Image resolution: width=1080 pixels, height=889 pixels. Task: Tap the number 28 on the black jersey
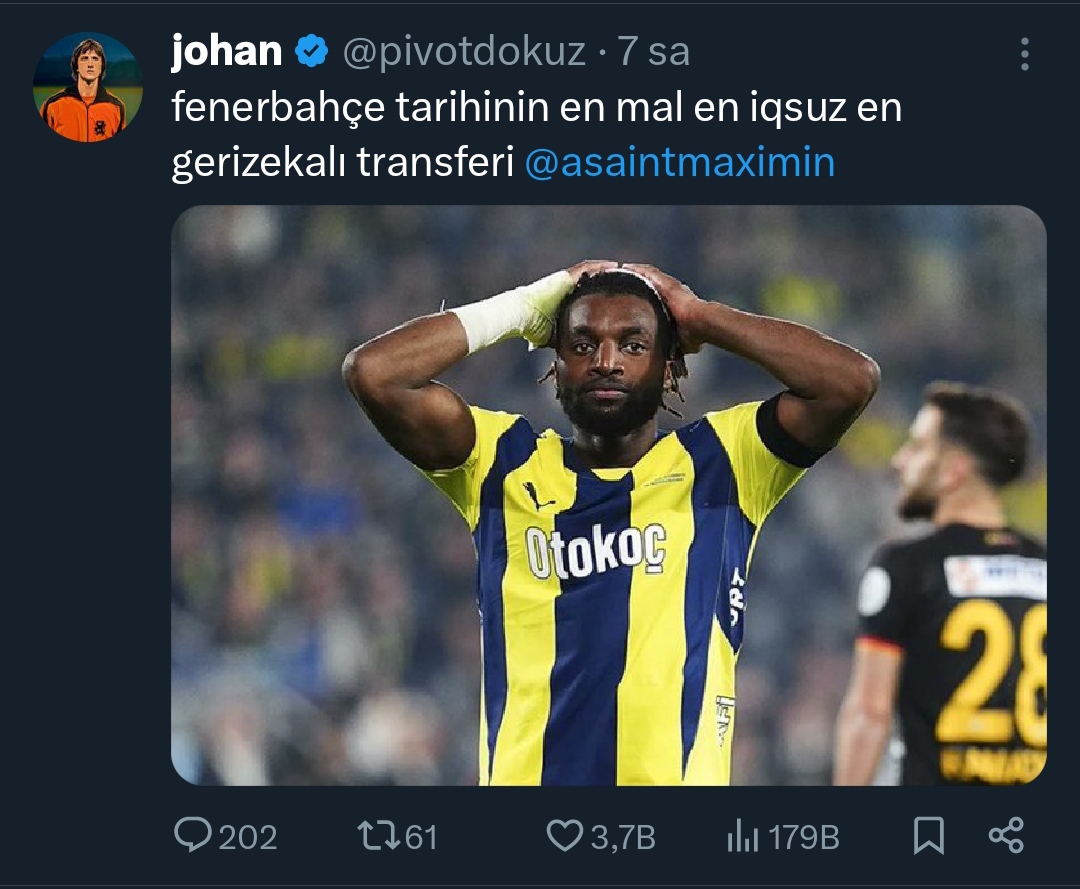pos(993,673)
